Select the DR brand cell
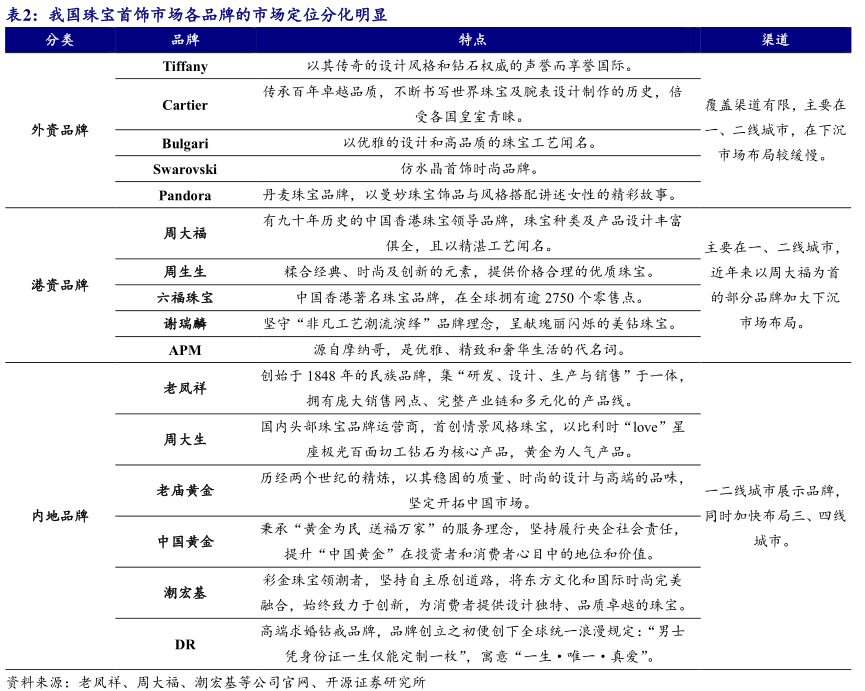 click(185, 644)
